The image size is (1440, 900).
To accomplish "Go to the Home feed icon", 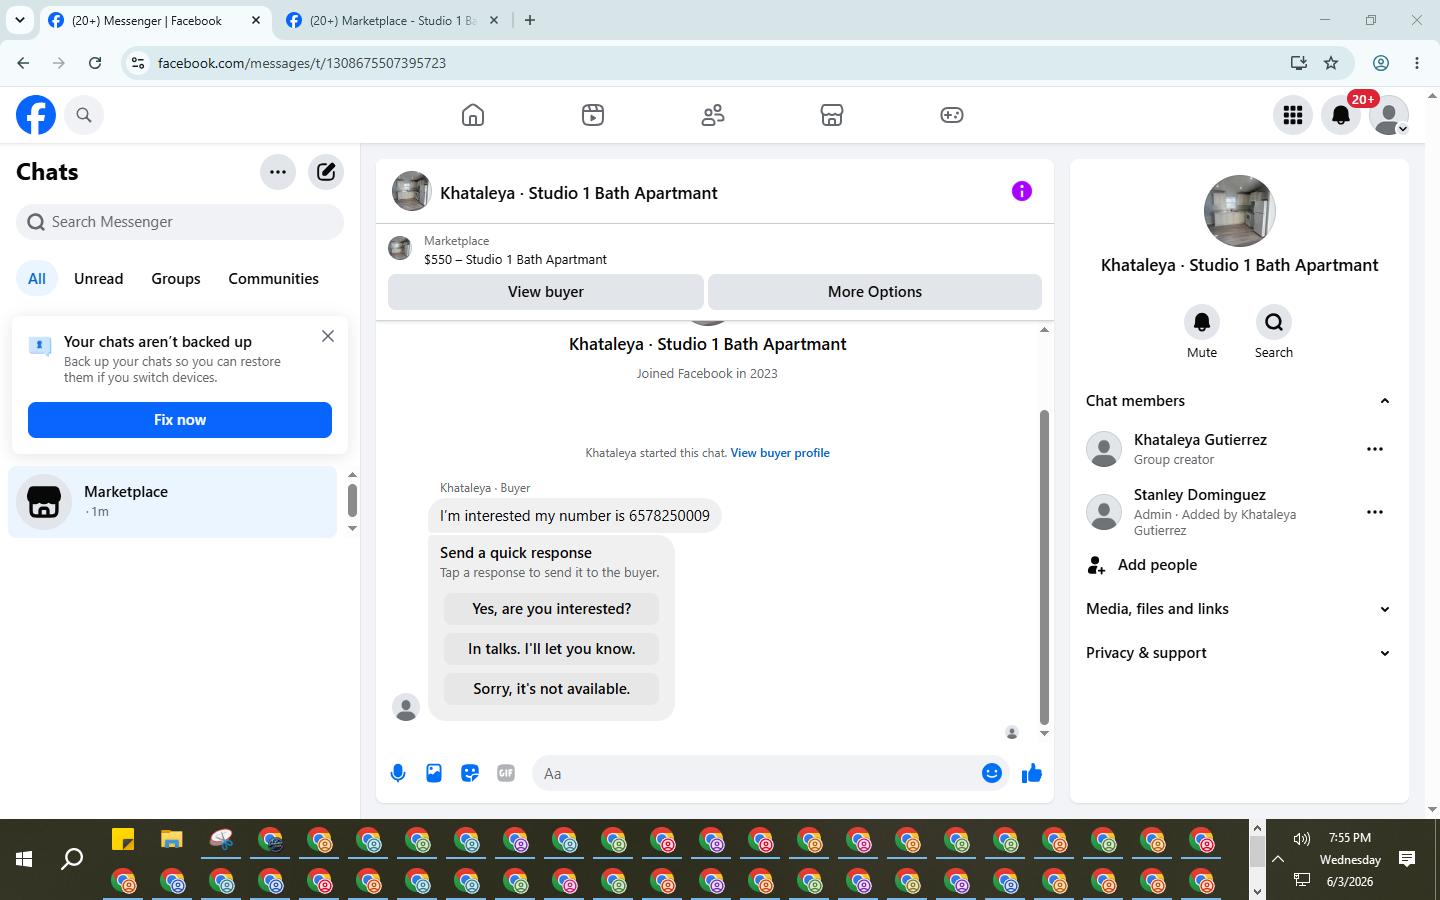I will 473,115.
